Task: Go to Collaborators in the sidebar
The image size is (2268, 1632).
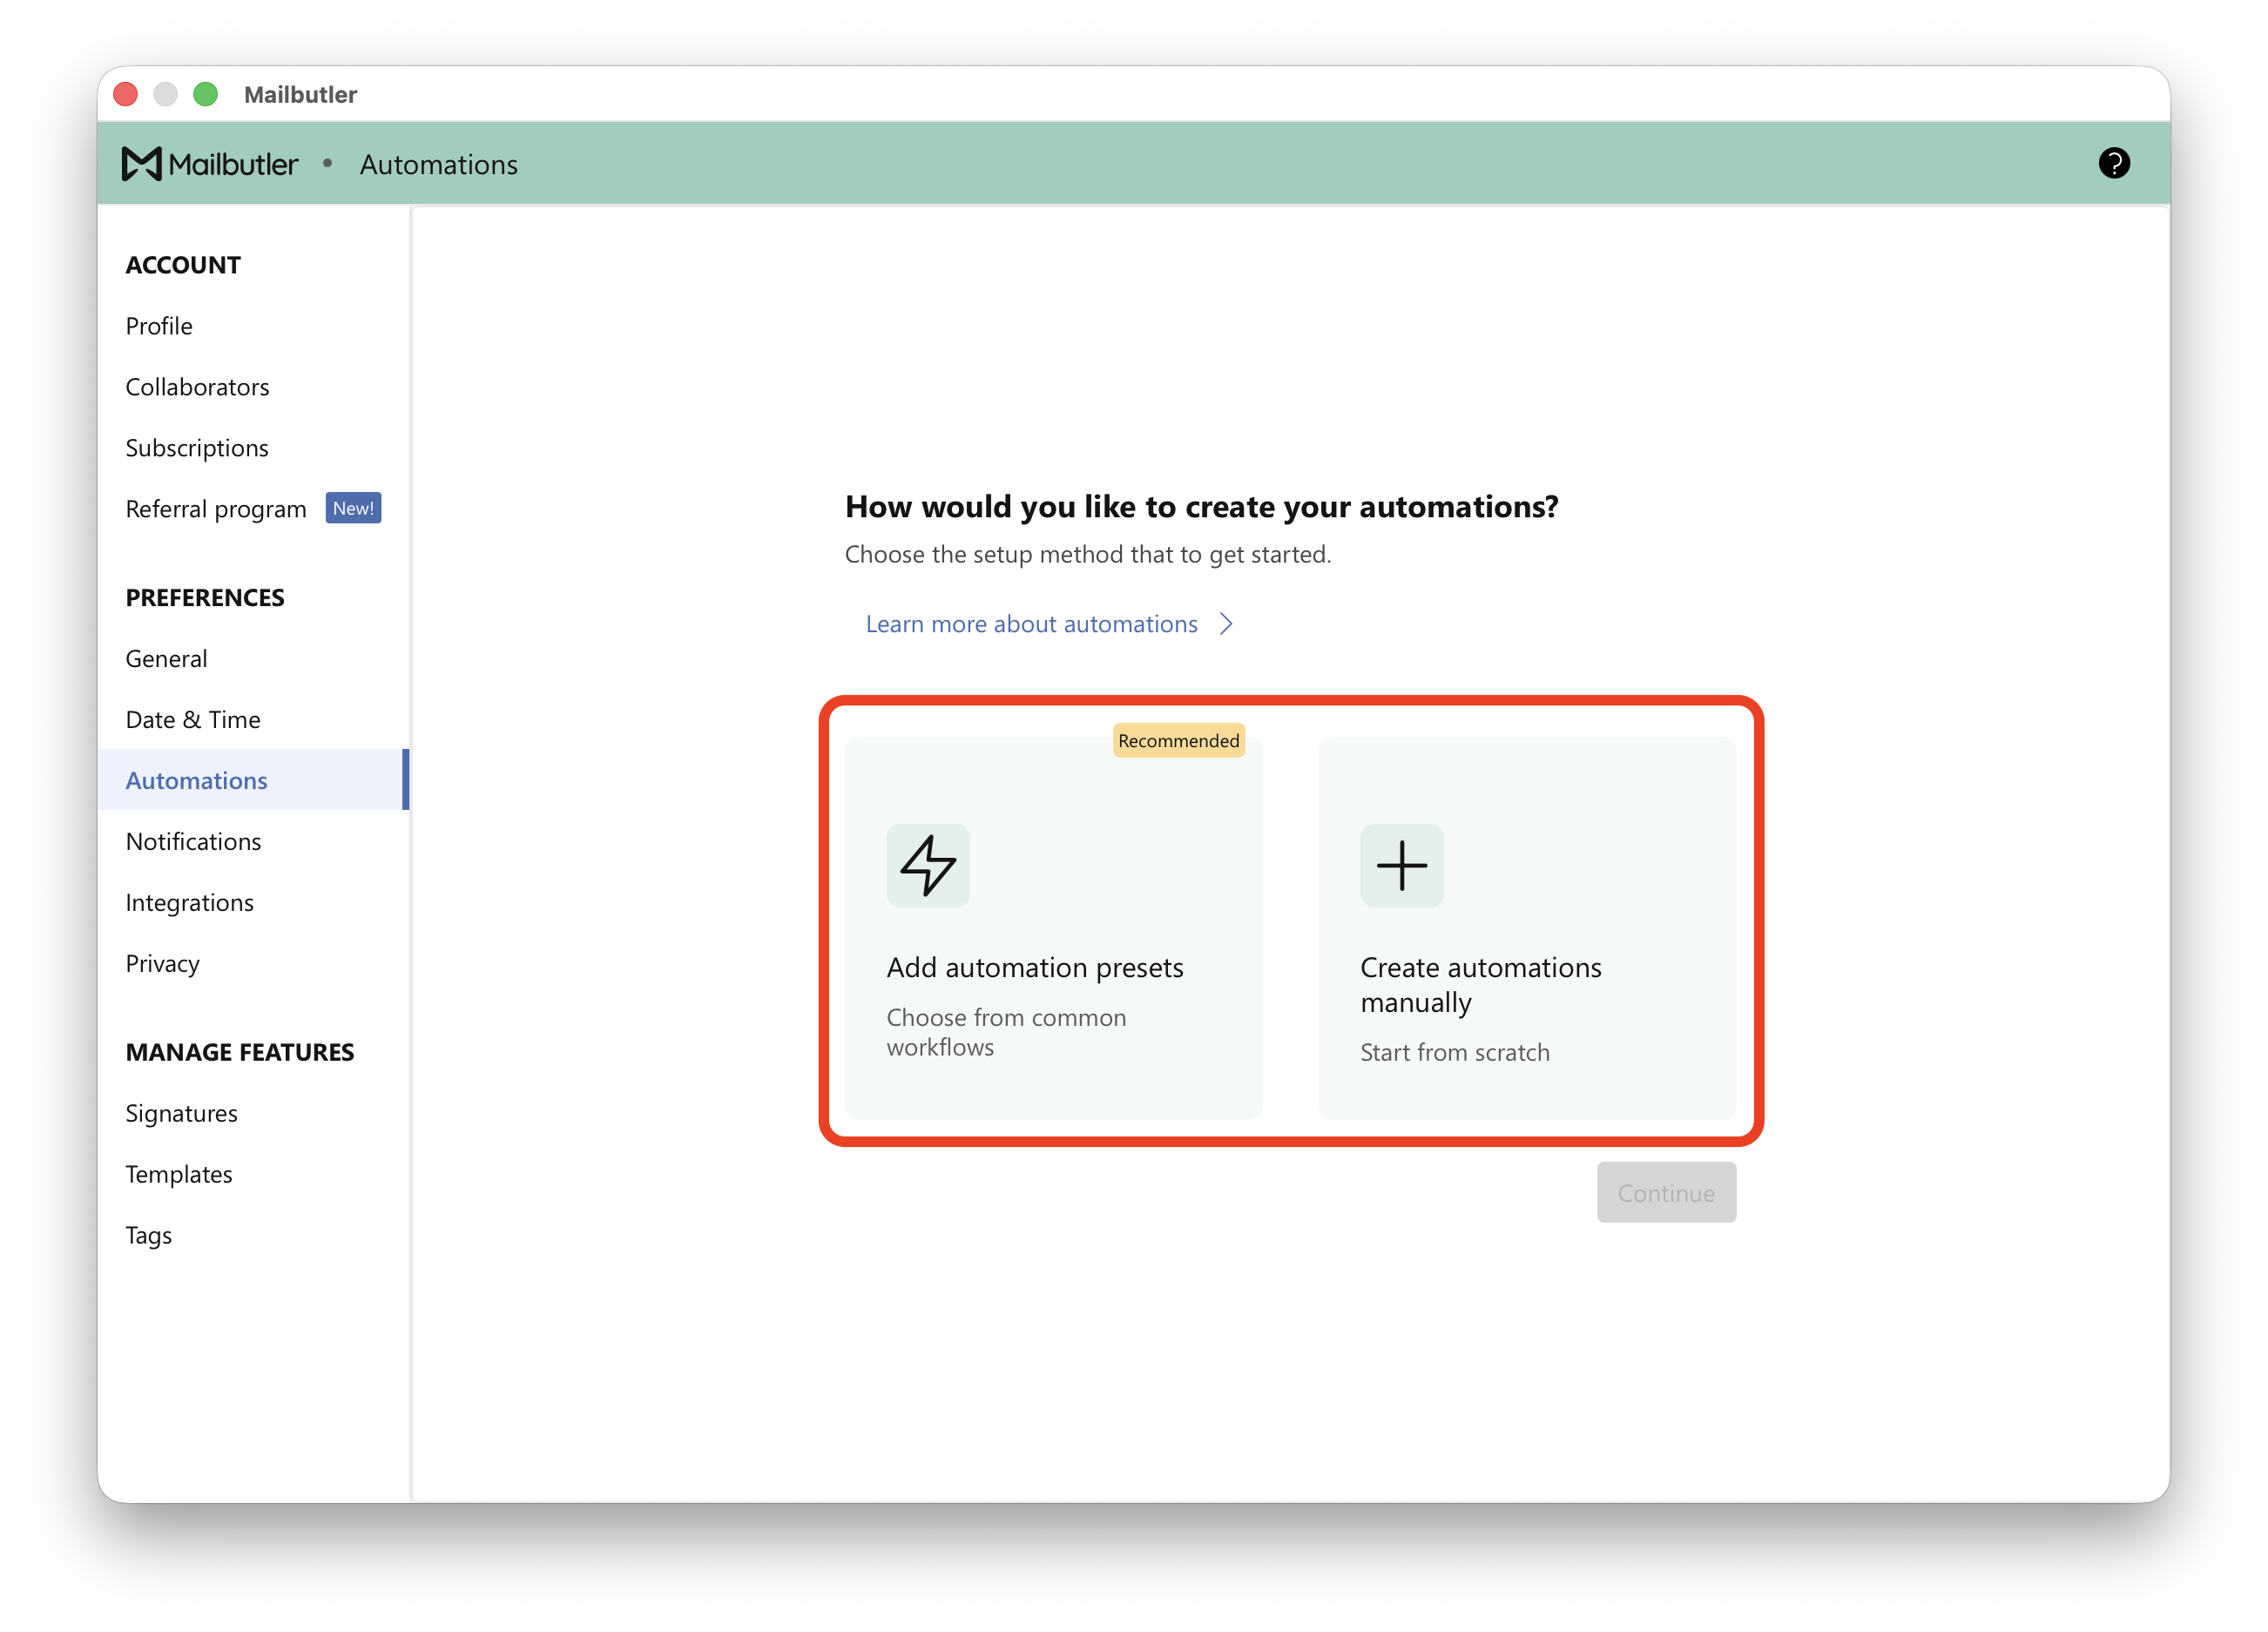Action: [197, 387]
